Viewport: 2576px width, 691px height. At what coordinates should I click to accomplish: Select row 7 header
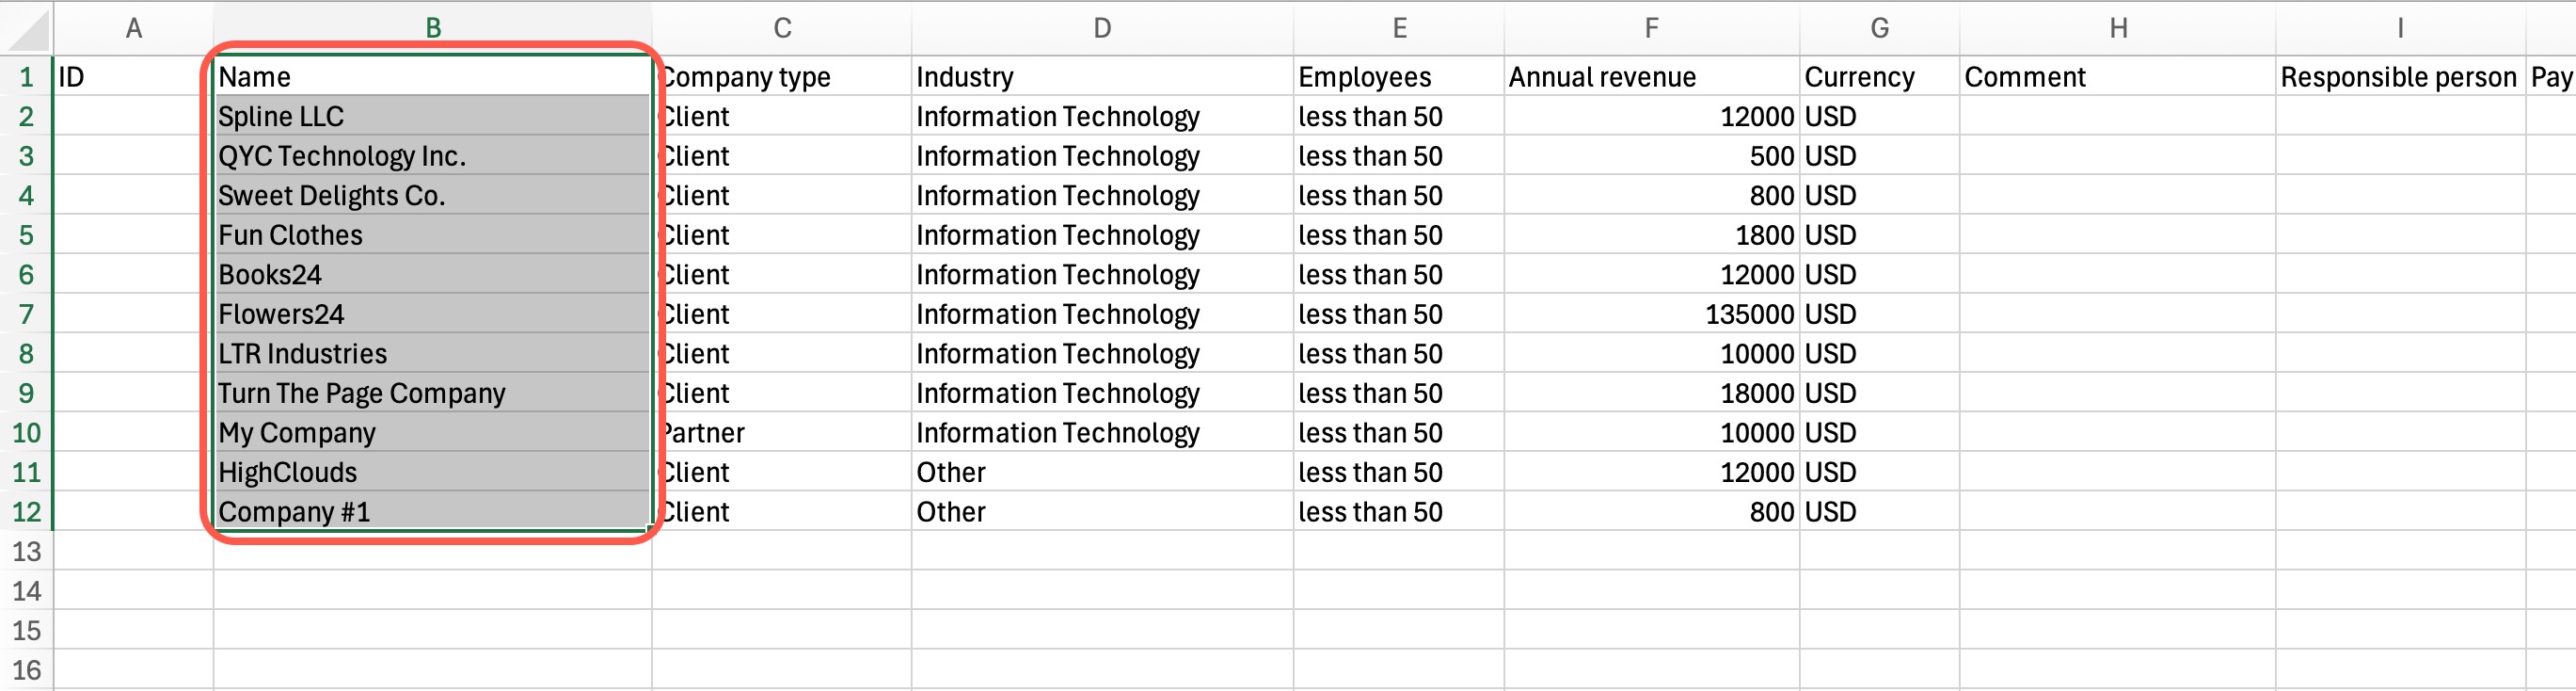coord(26,314)
